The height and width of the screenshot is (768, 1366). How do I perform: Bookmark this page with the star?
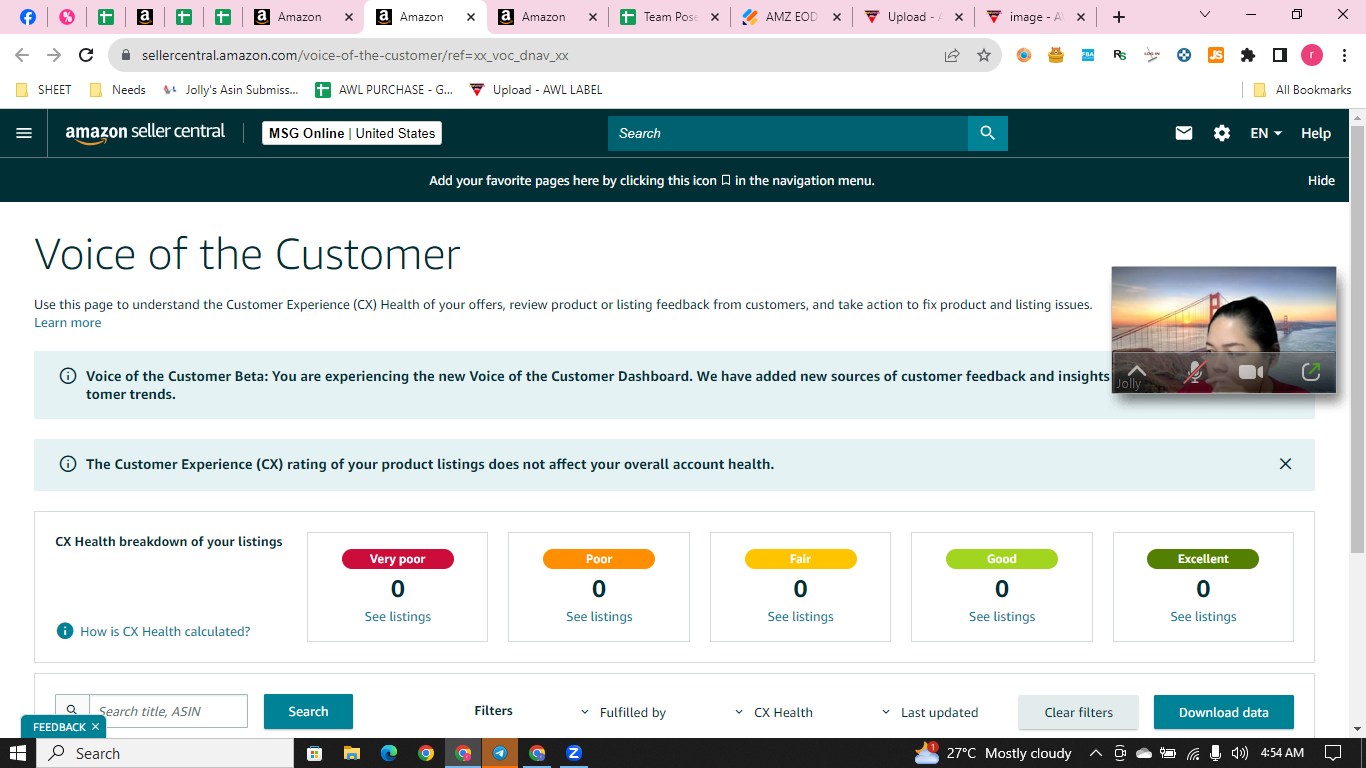tap(984, 56)
